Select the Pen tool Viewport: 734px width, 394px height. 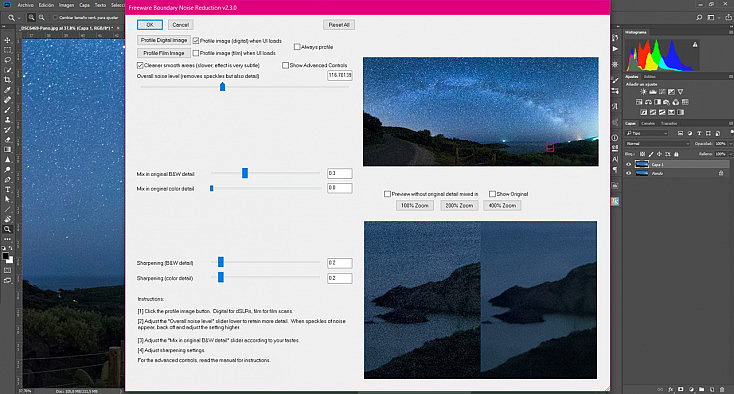click(x=7, y=180)
